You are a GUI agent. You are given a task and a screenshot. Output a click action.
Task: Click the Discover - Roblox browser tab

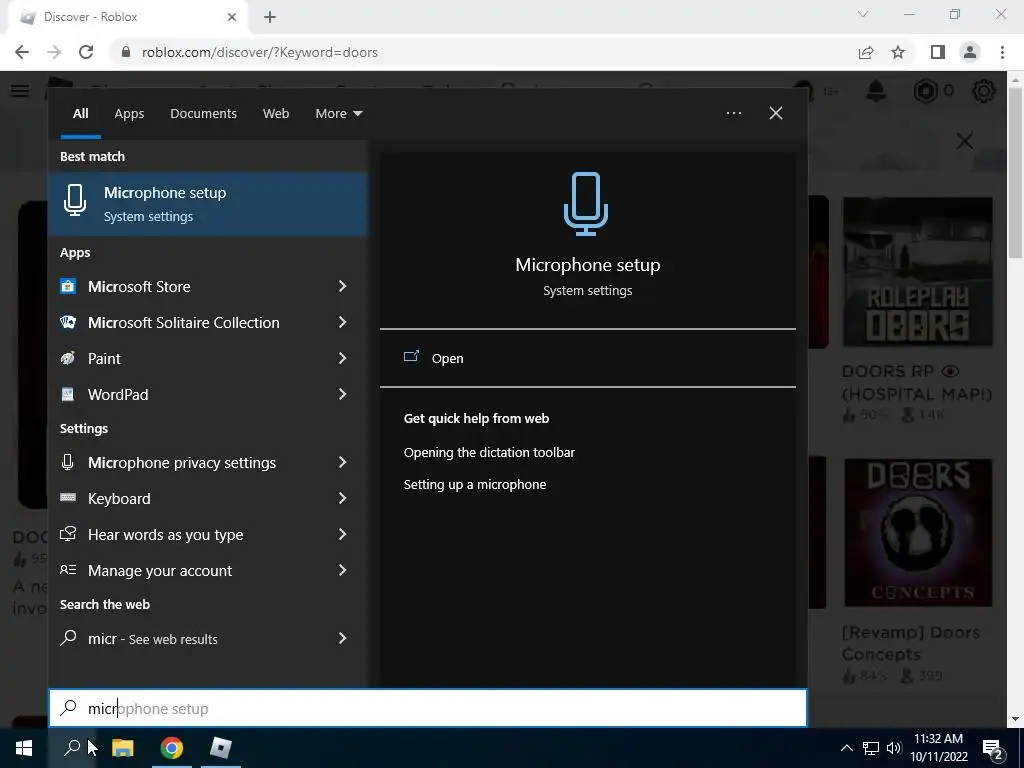click(127, 17)
